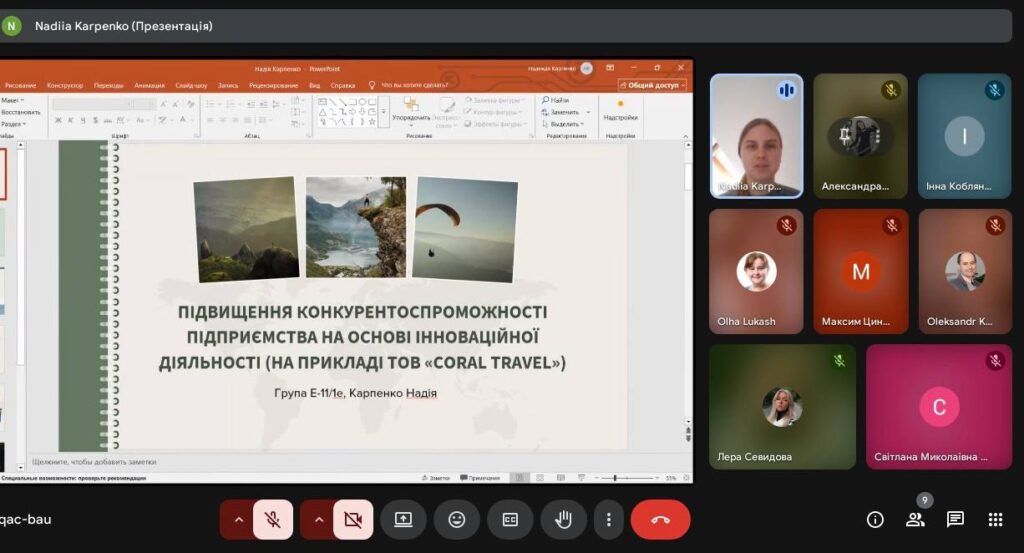
Task: Open the Слайд-шоу ribbon tab
Action: tap(191, 86)
